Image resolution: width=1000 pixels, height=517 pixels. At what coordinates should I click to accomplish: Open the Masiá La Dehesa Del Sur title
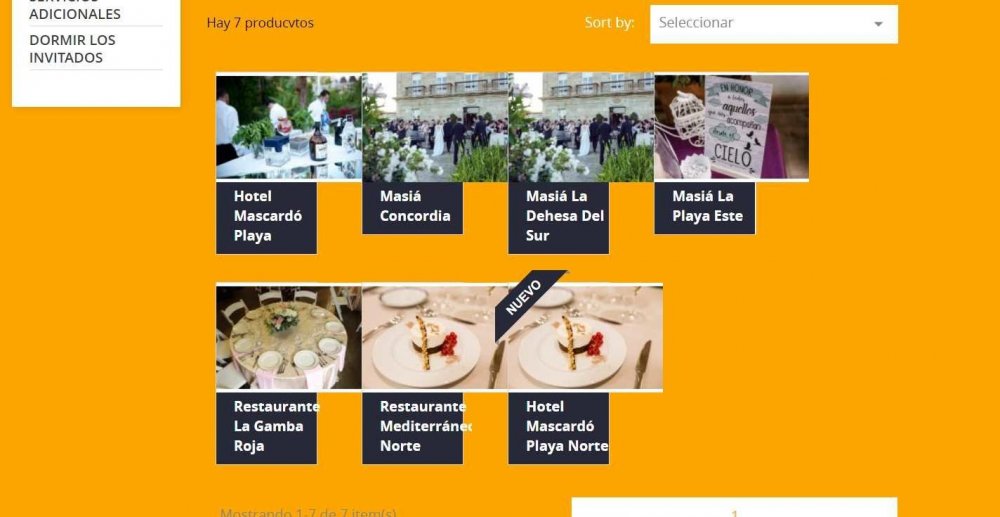[564, 215]
